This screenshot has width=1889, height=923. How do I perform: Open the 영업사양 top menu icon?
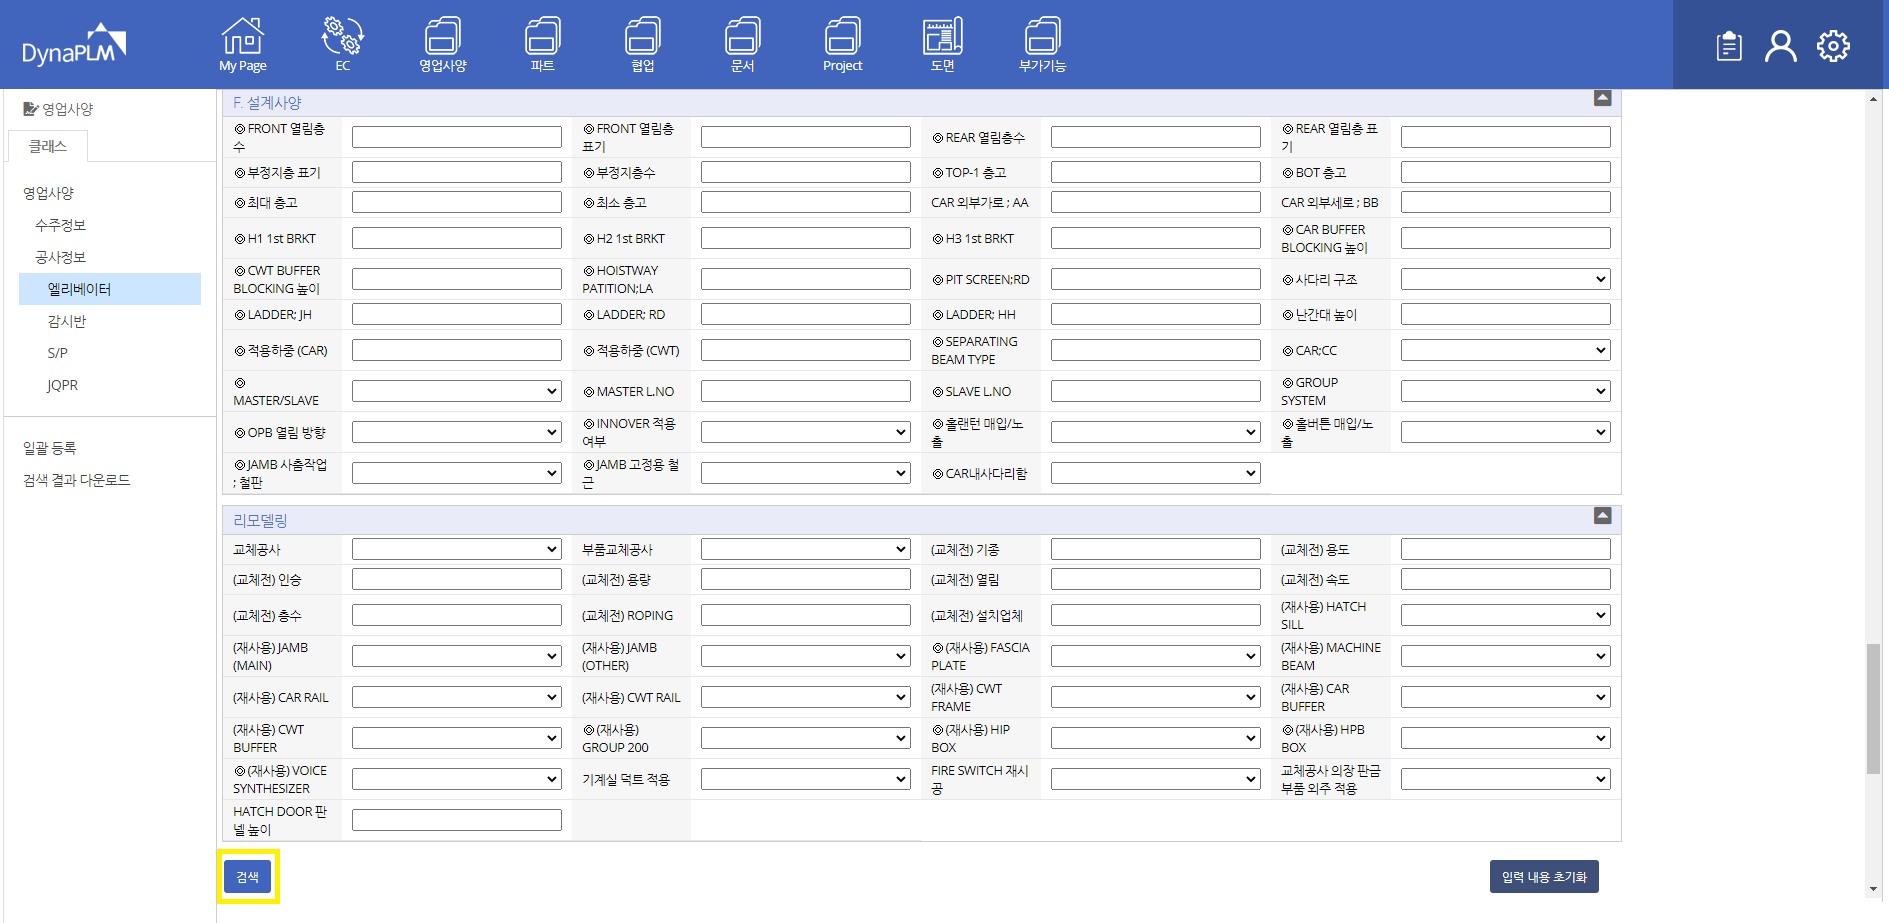point(443,44)
